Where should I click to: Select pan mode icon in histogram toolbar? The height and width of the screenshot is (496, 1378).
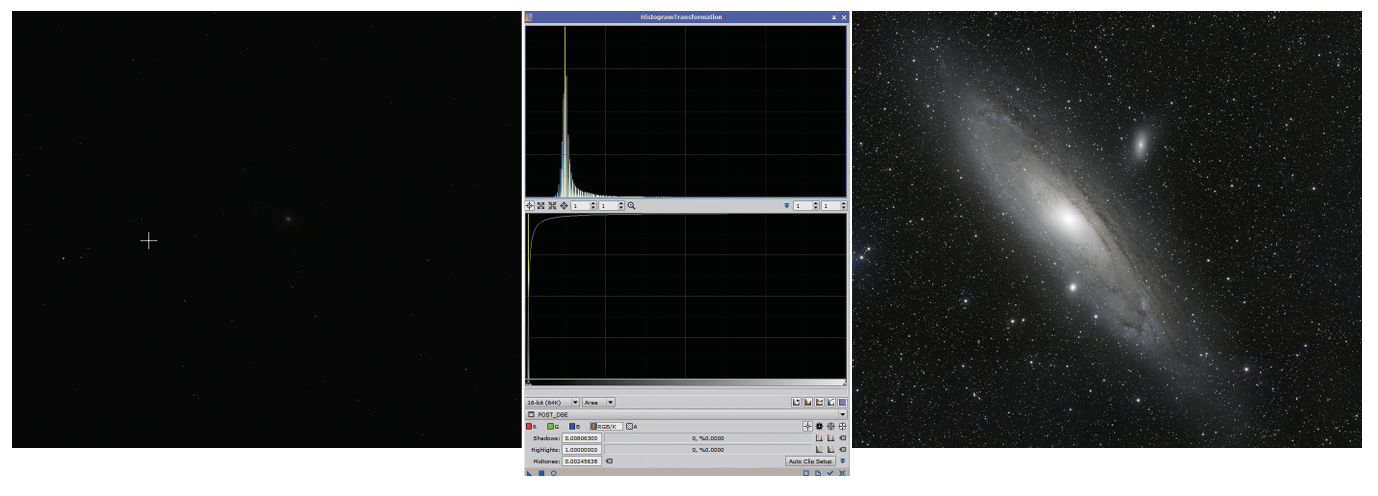pyautogui.click(x=564, y=206)
